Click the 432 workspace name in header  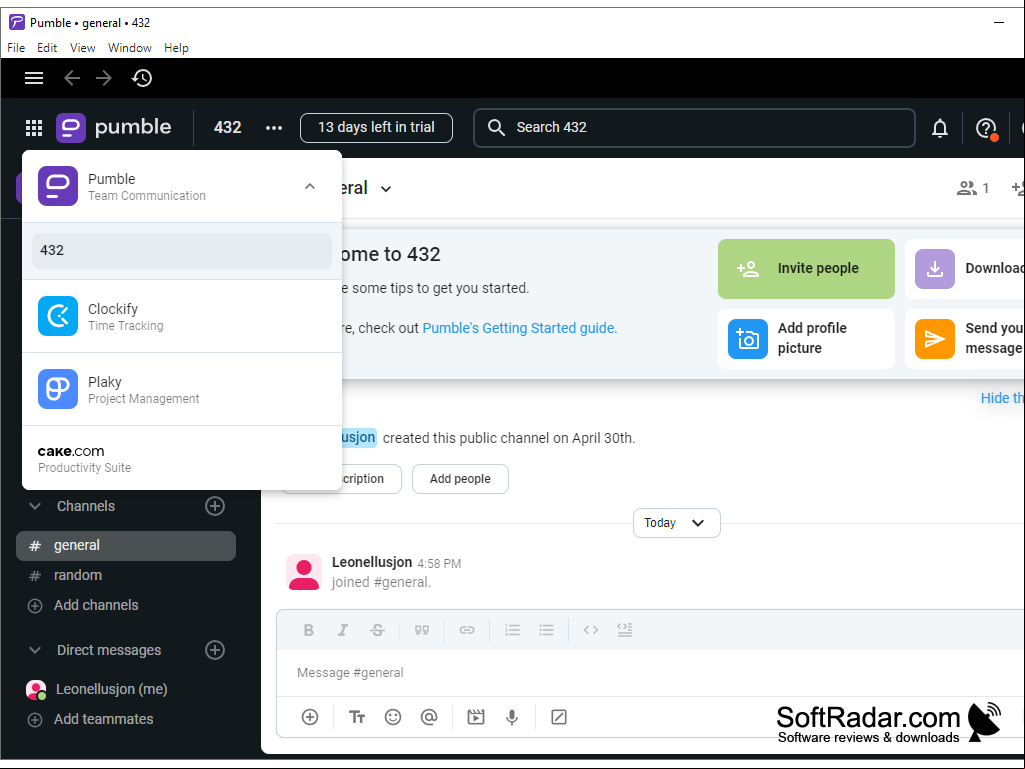pos(227,128)
